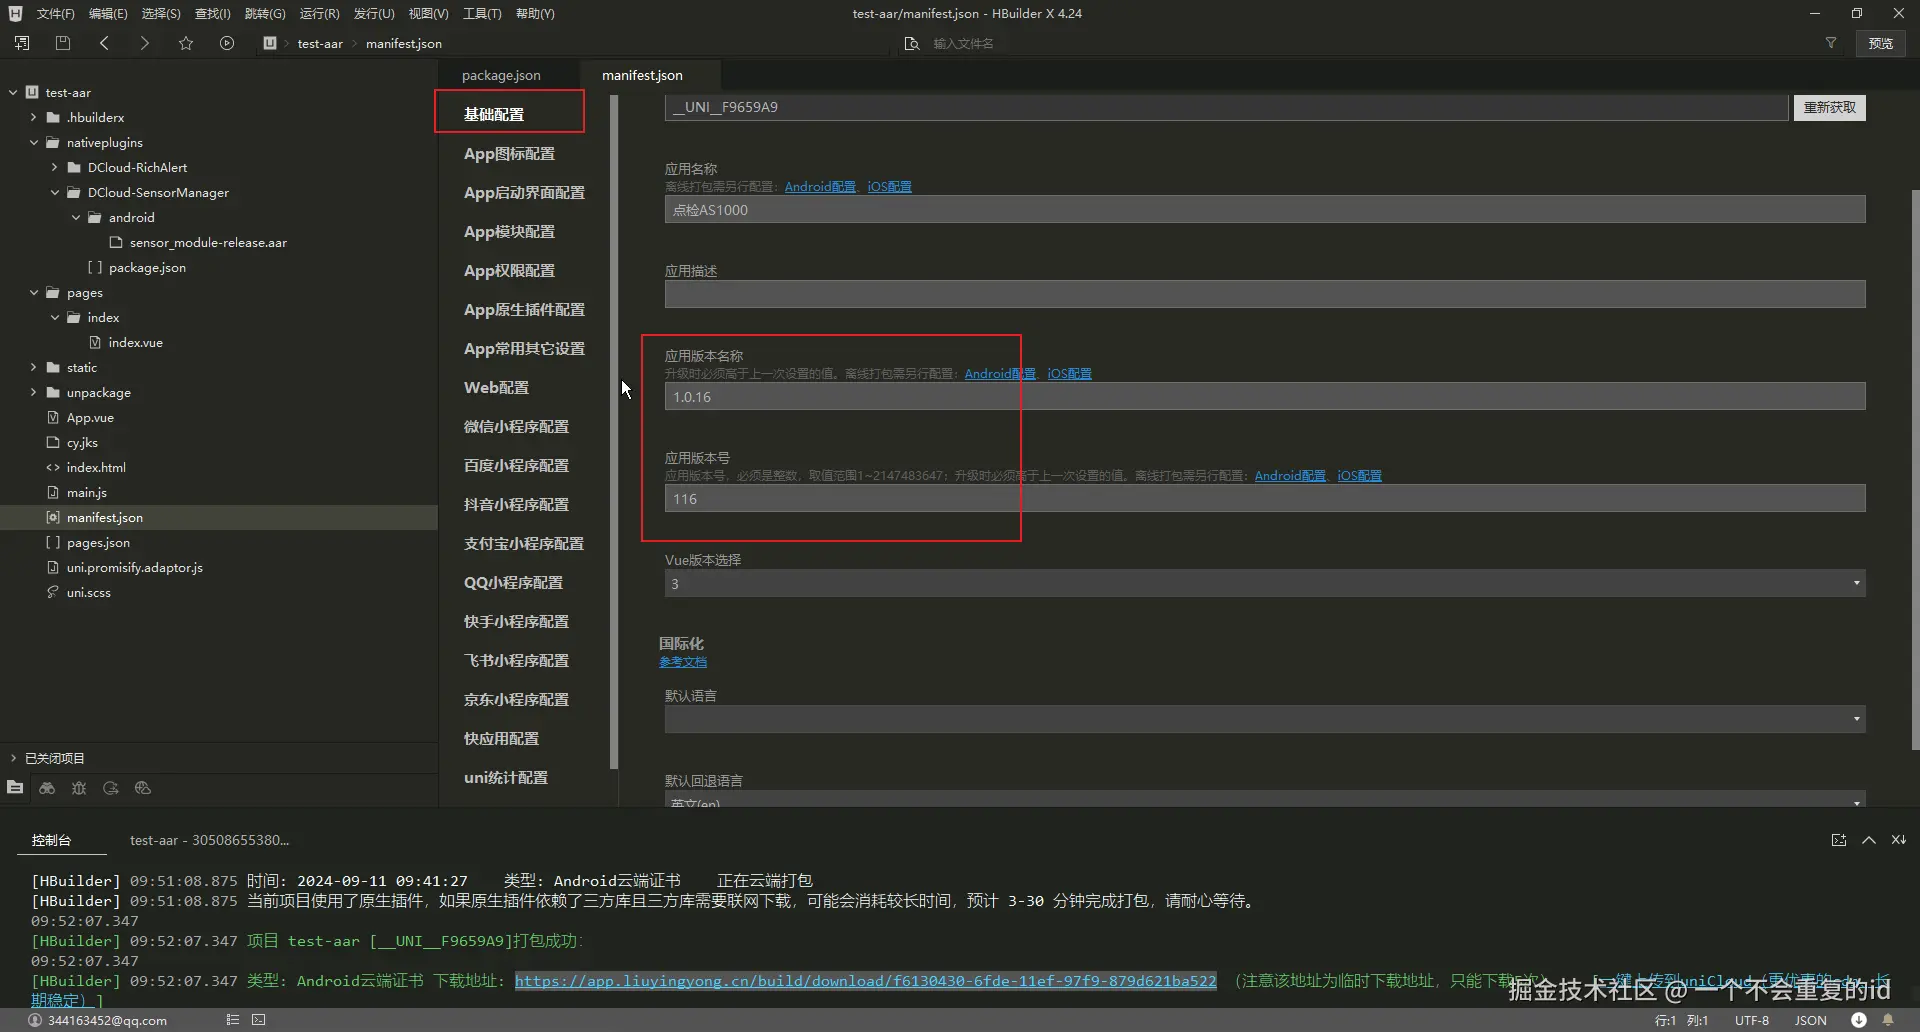The image size is (1920, 1032).
Task: Click UTF-8 encoding in status bar
Action: (1752, 1020)
